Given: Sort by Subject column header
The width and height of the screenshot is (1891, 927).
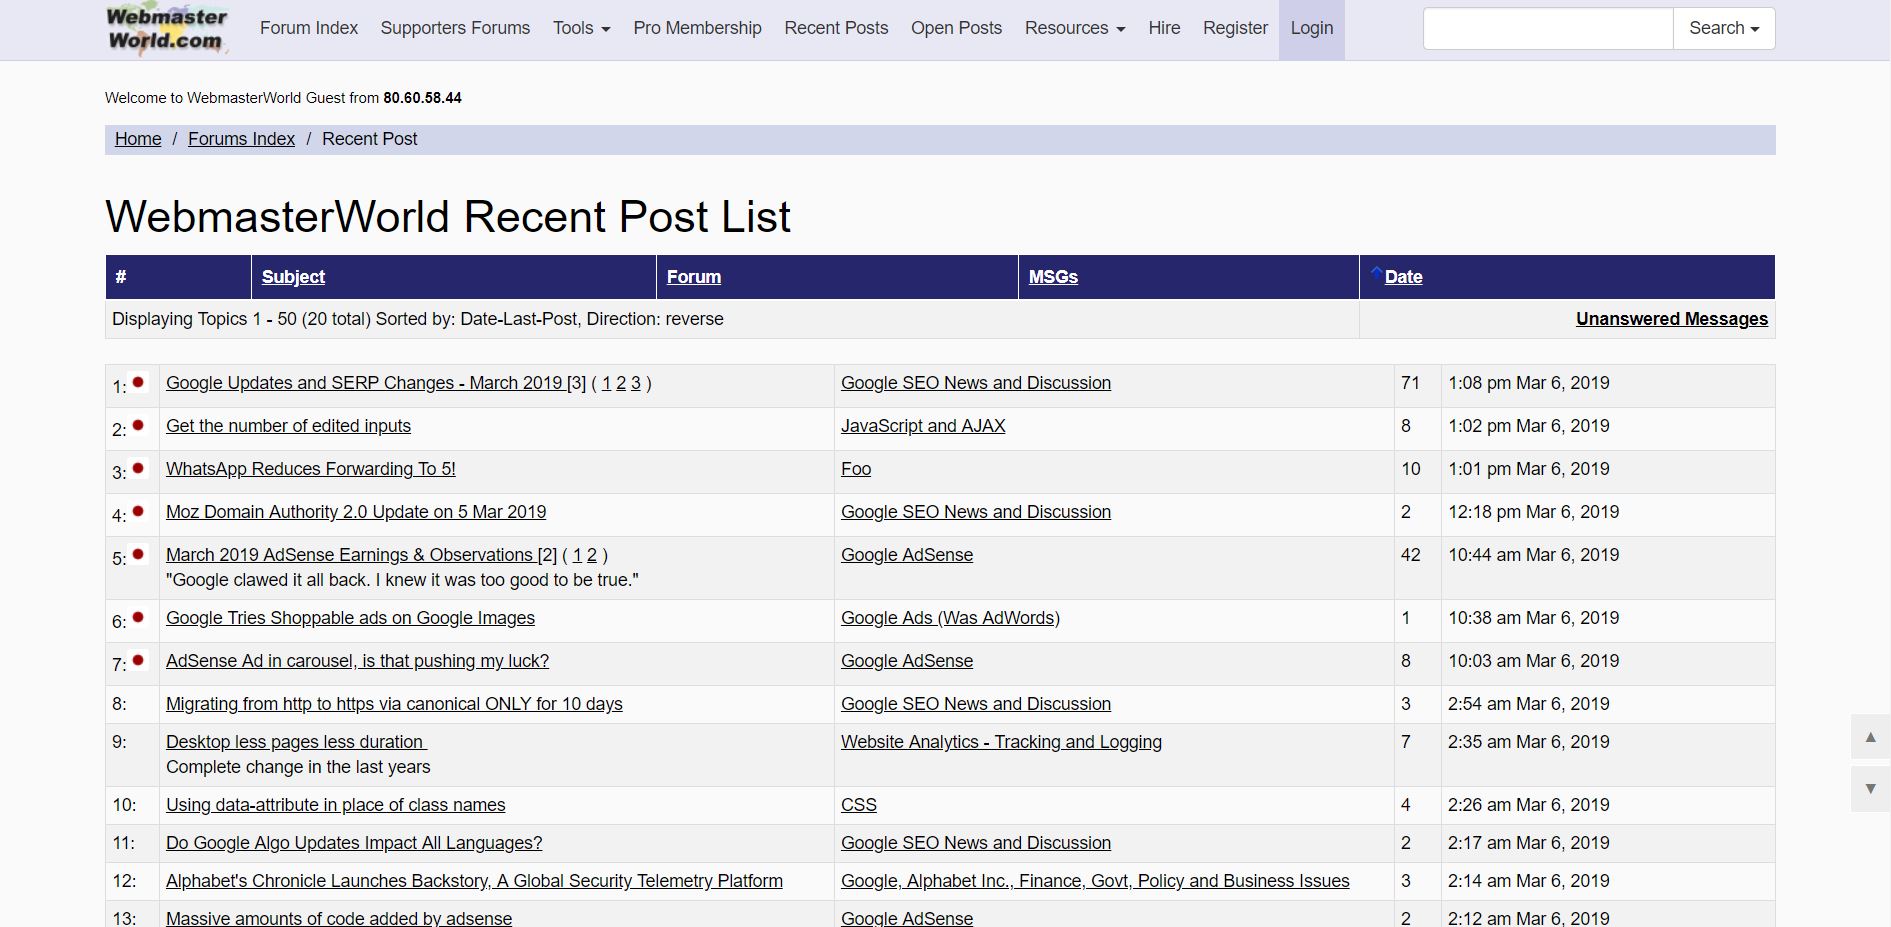Looking at the screenshot, I should (x=293, y=277).
